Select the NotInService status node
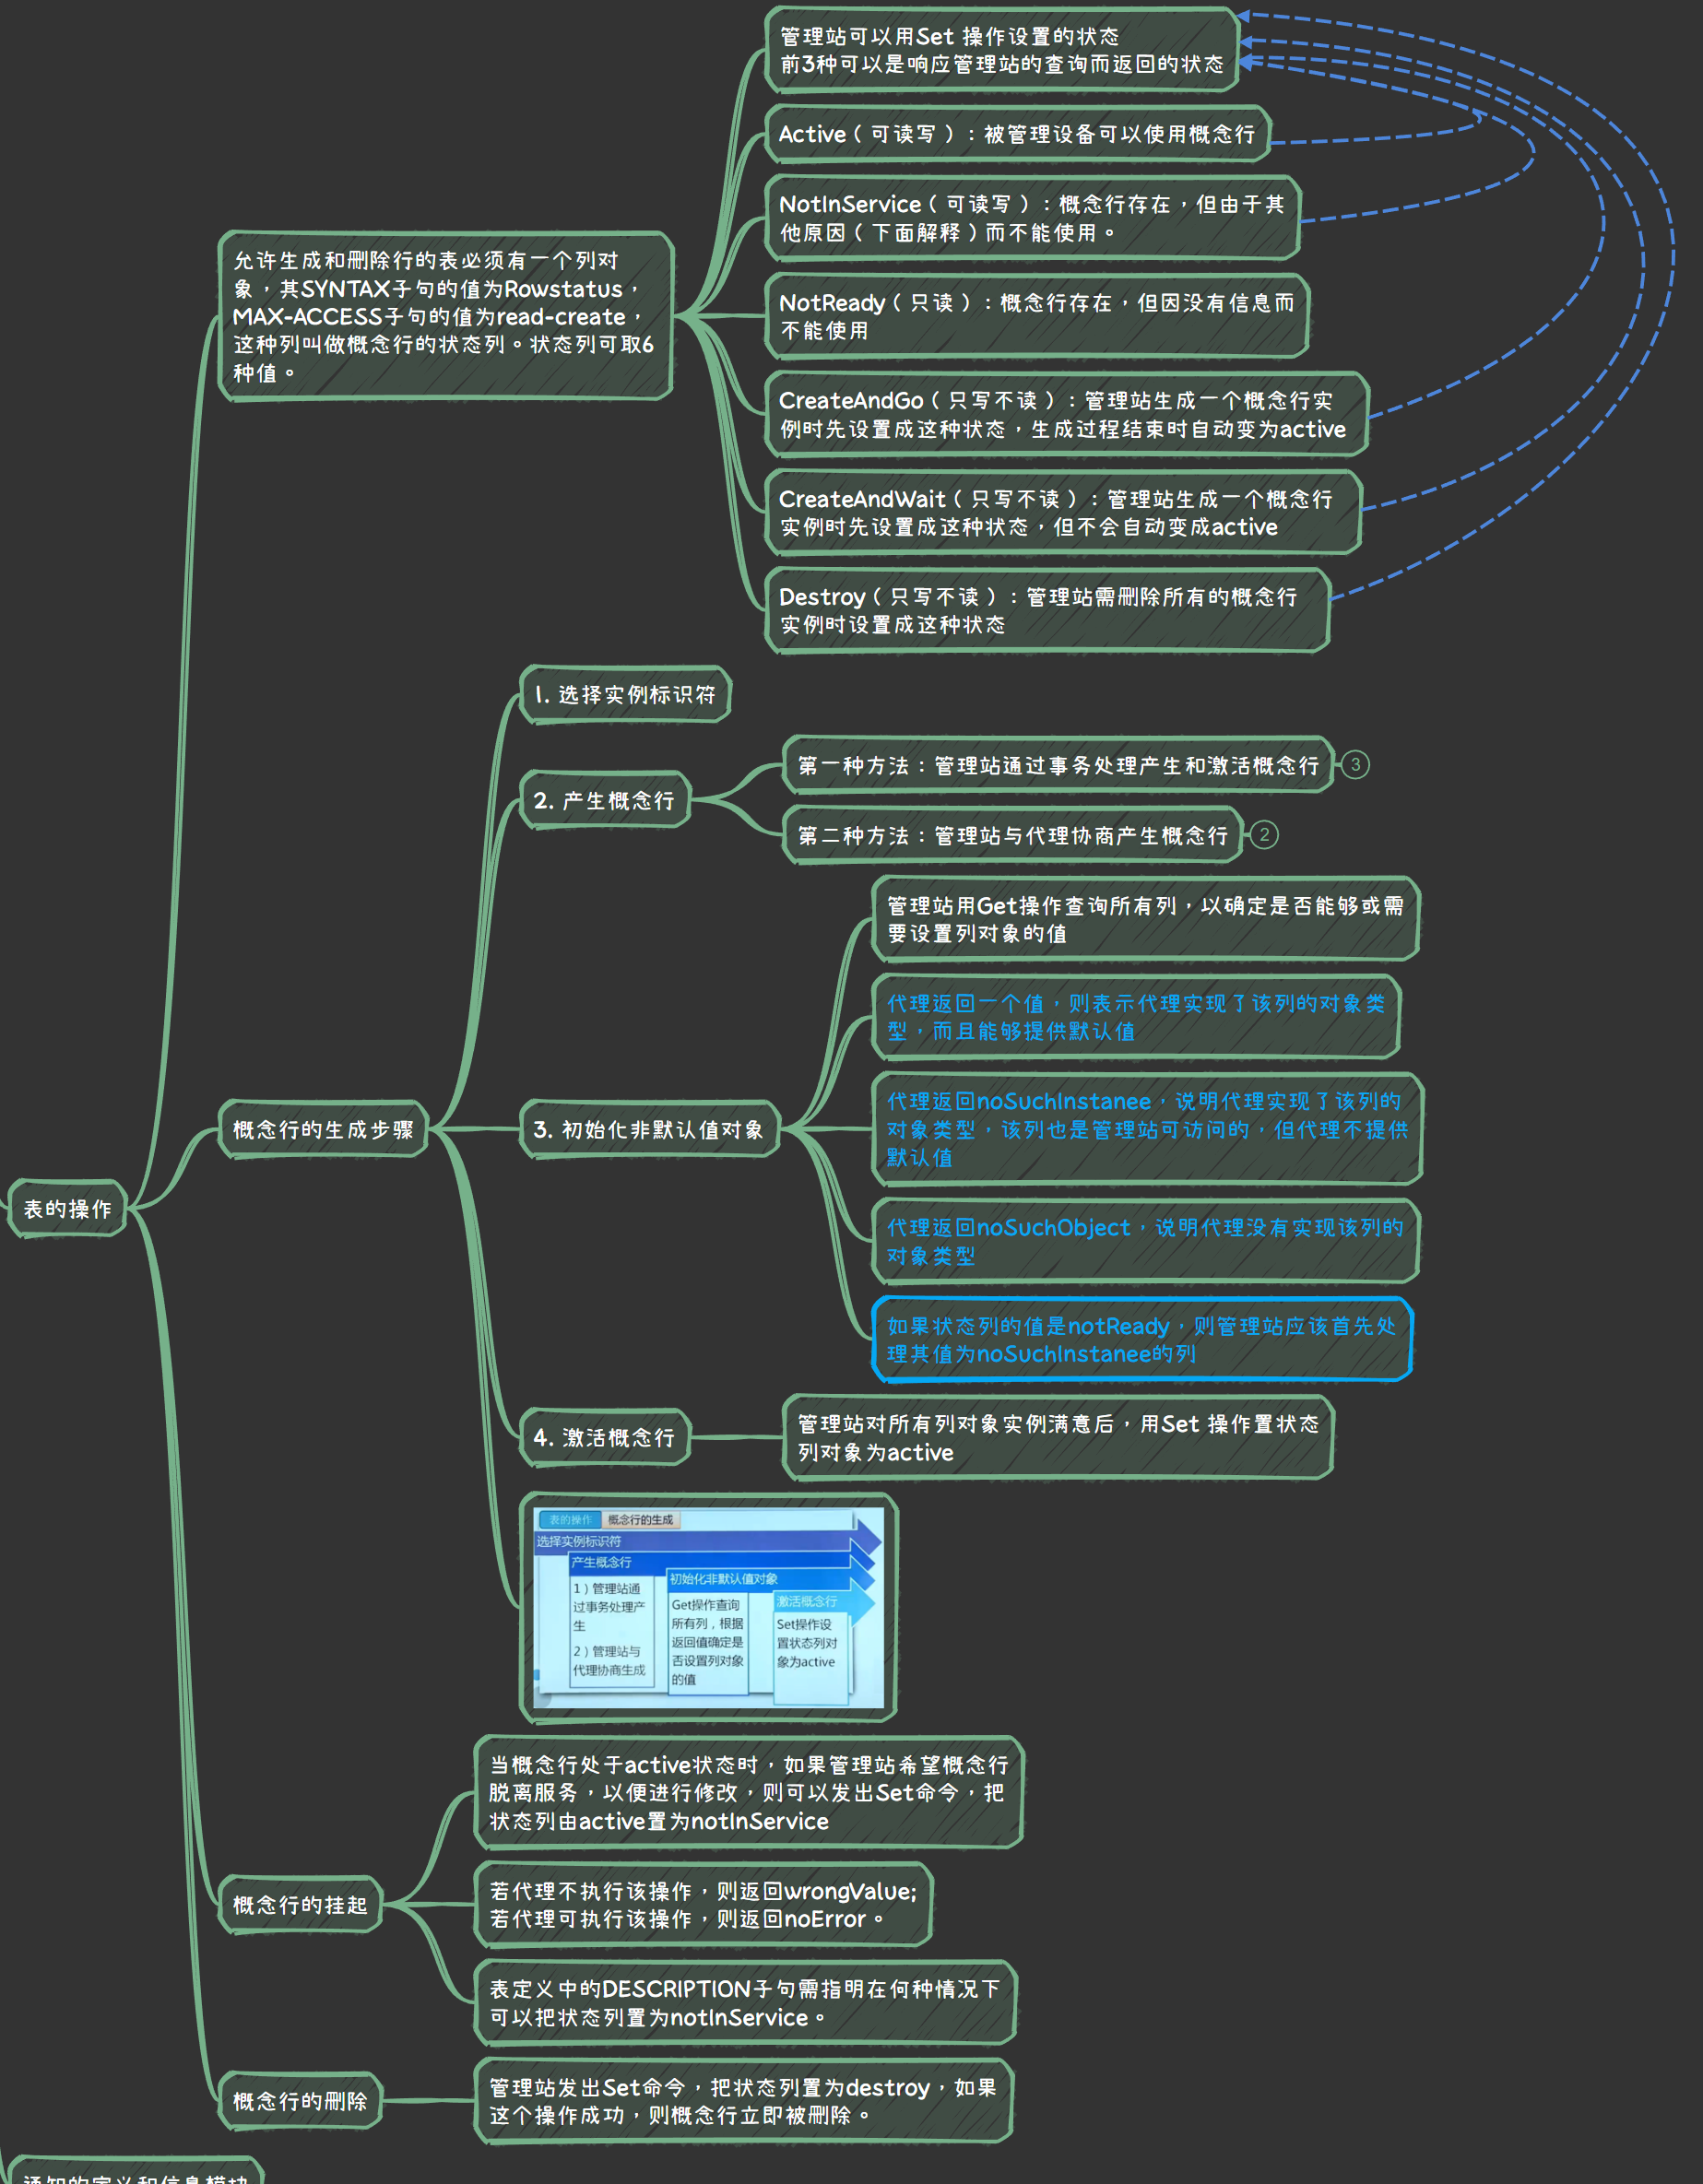 pyautogui.click(x=1032, y=218)
